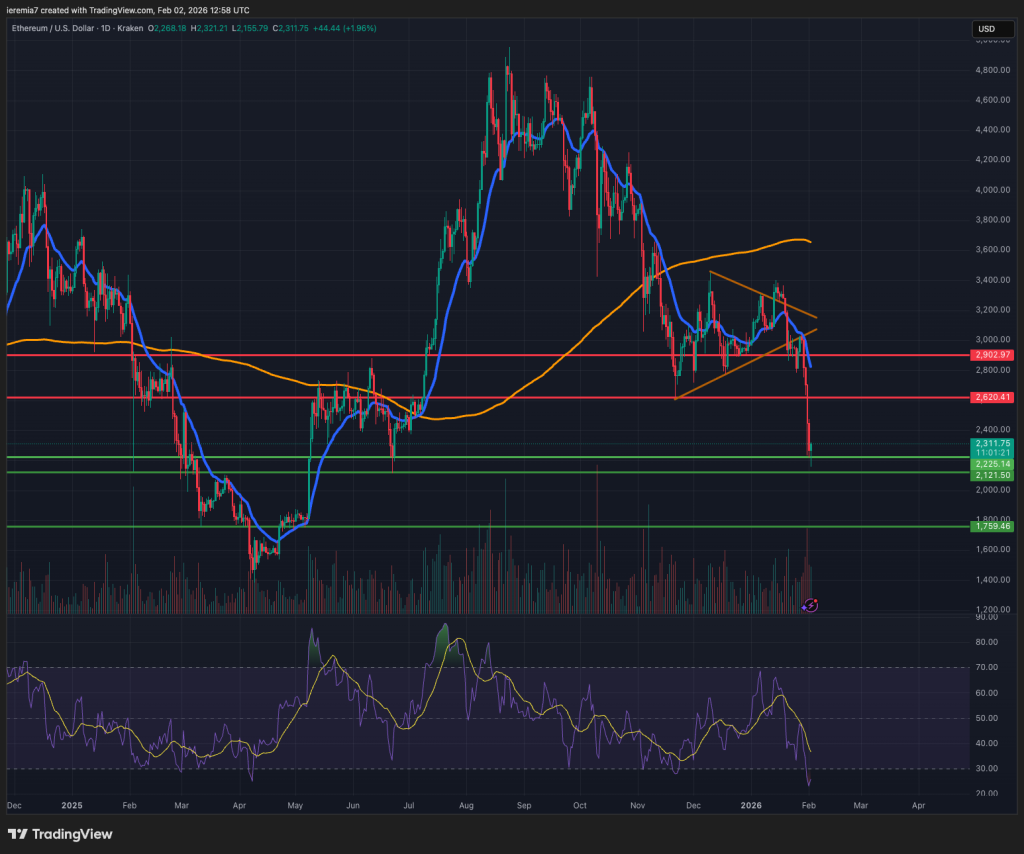Viewport: 1024px width, 854px height.
Task: Select the red 2,620.41 price level label
Action: tap(992, 398)
